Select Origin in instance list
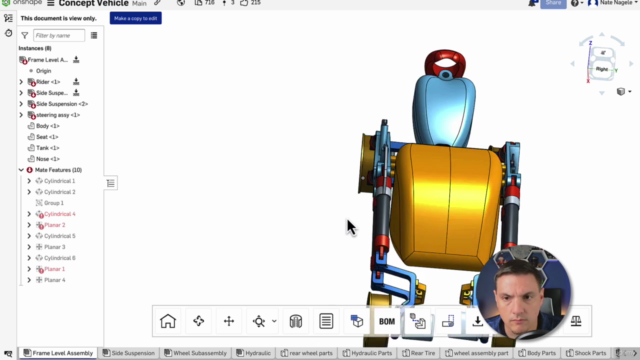The width and height of the screenshot is (640, 360). pyautogui.click(x=43, y=71)
